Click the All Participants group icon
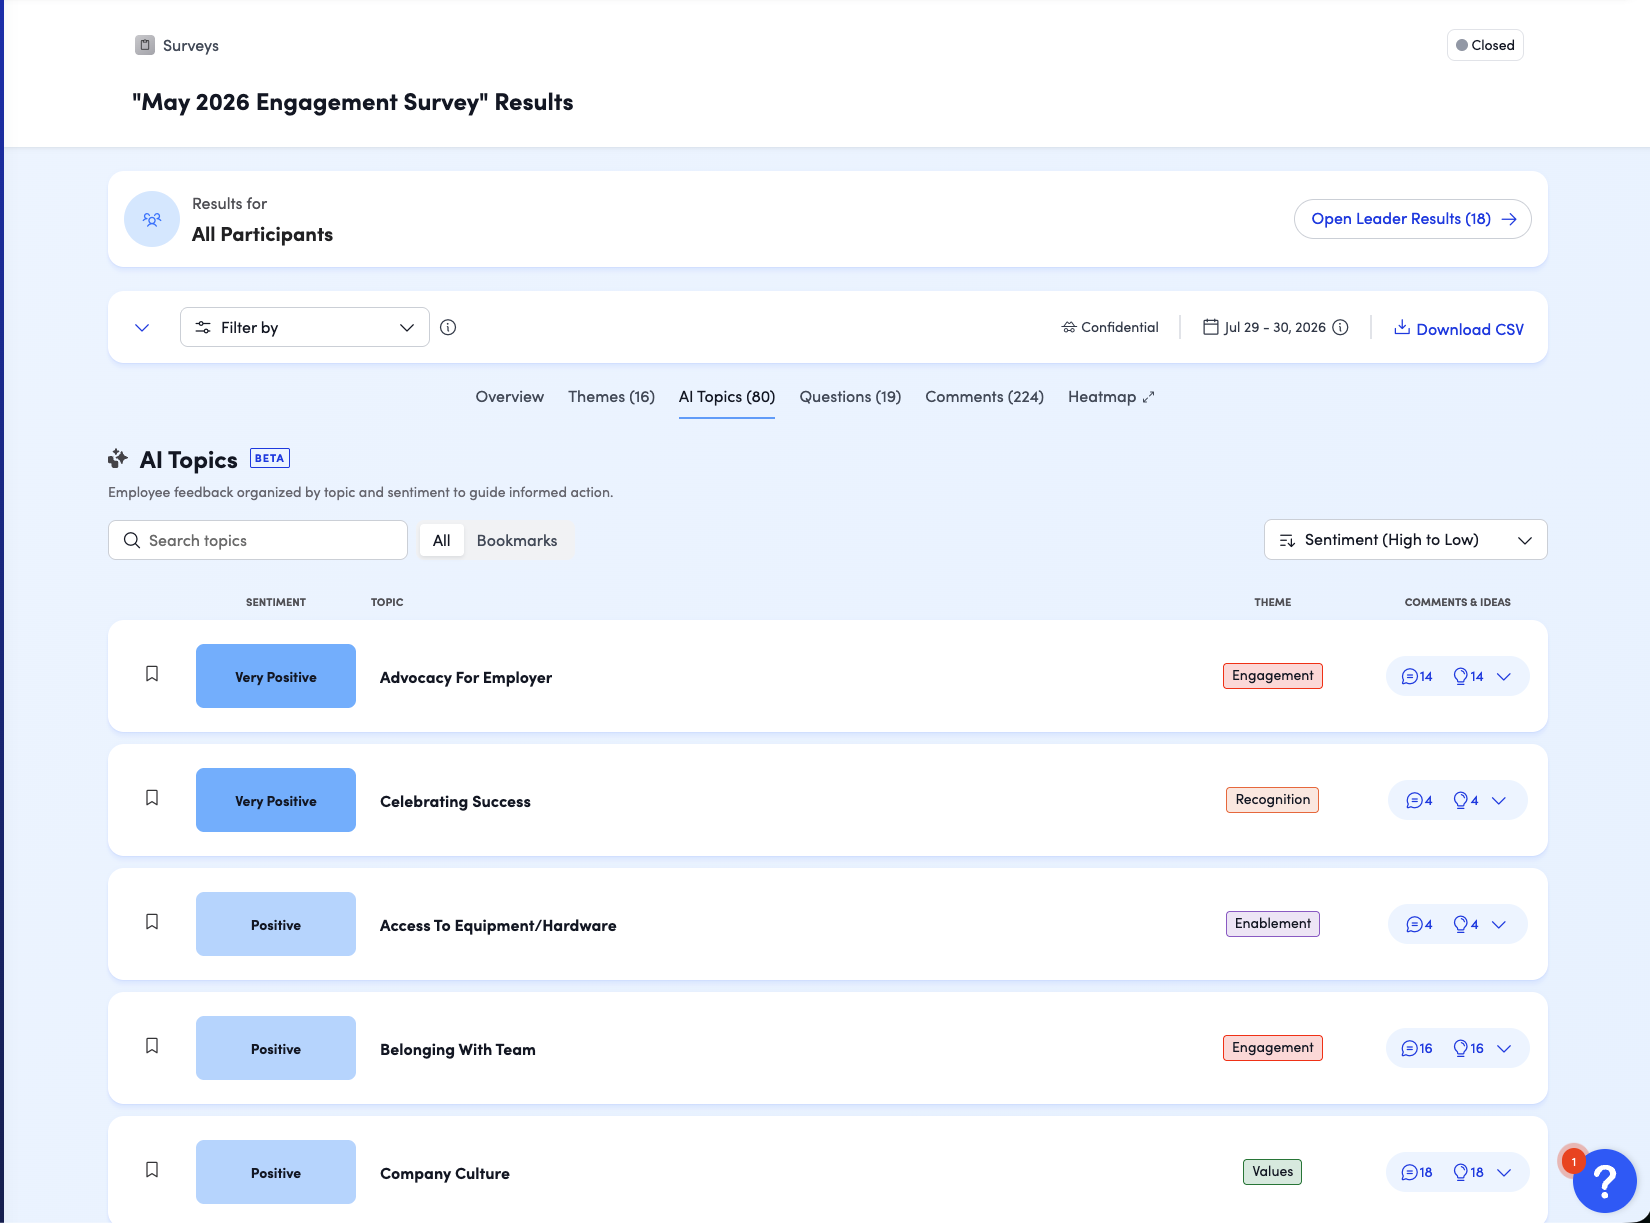 click(x=152, y=219)
